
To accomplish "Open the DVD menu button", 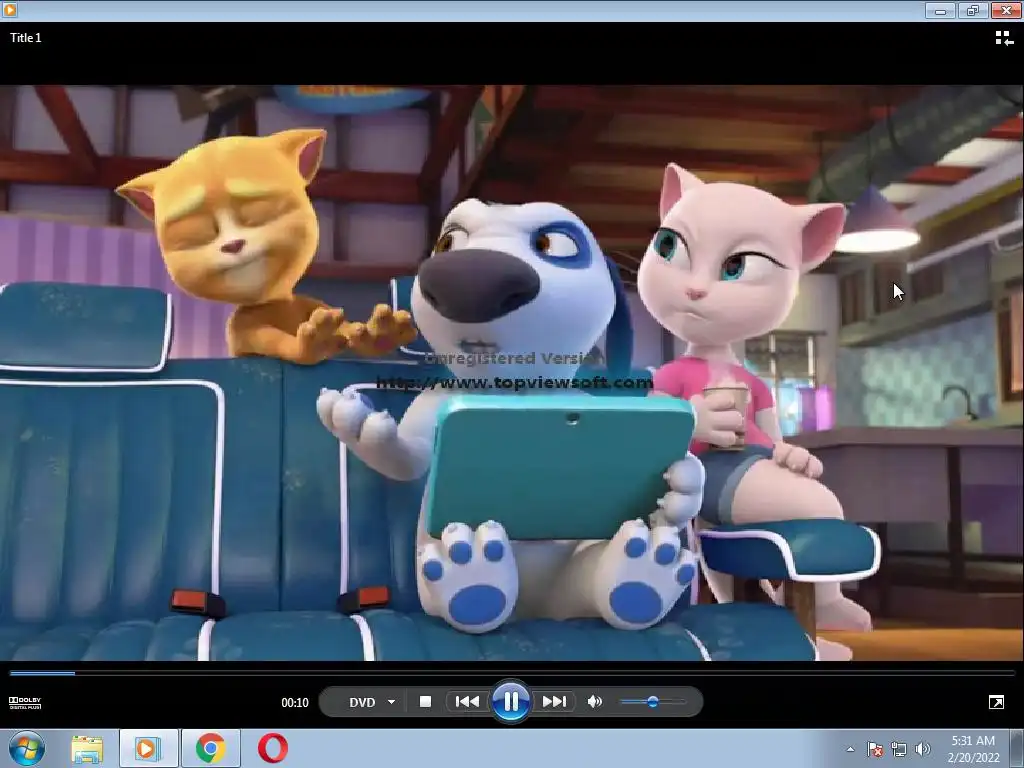I will click(362, 702).
